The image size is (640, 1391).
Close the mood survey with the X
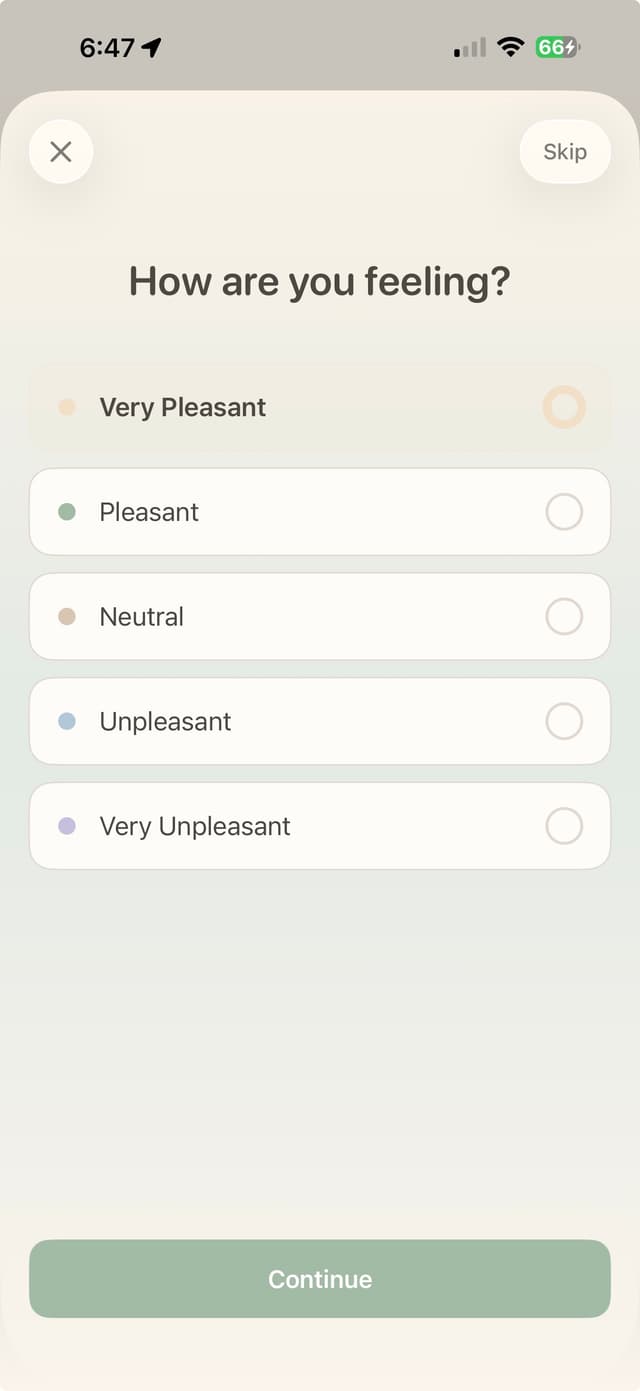point(61,151)
